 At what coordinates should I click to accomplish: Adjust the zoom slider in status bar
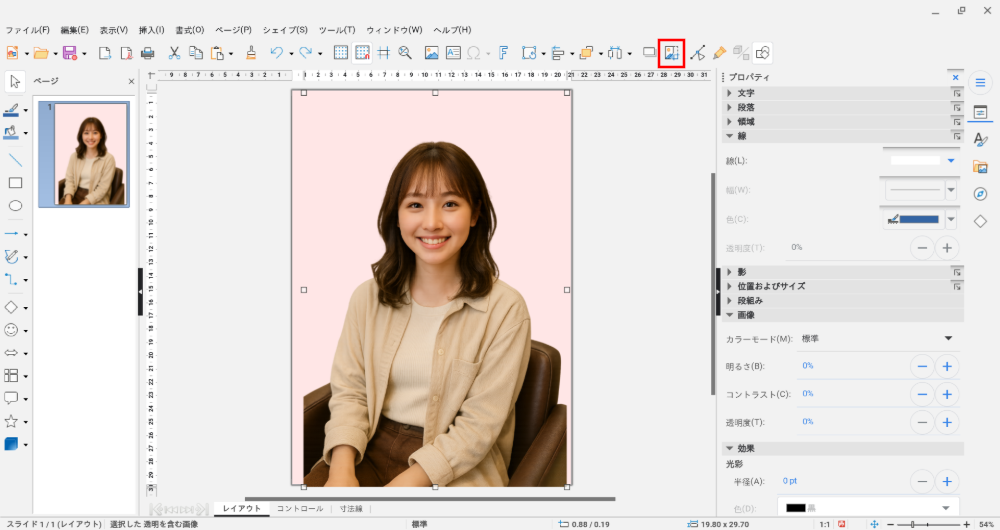tap(928, 524)
